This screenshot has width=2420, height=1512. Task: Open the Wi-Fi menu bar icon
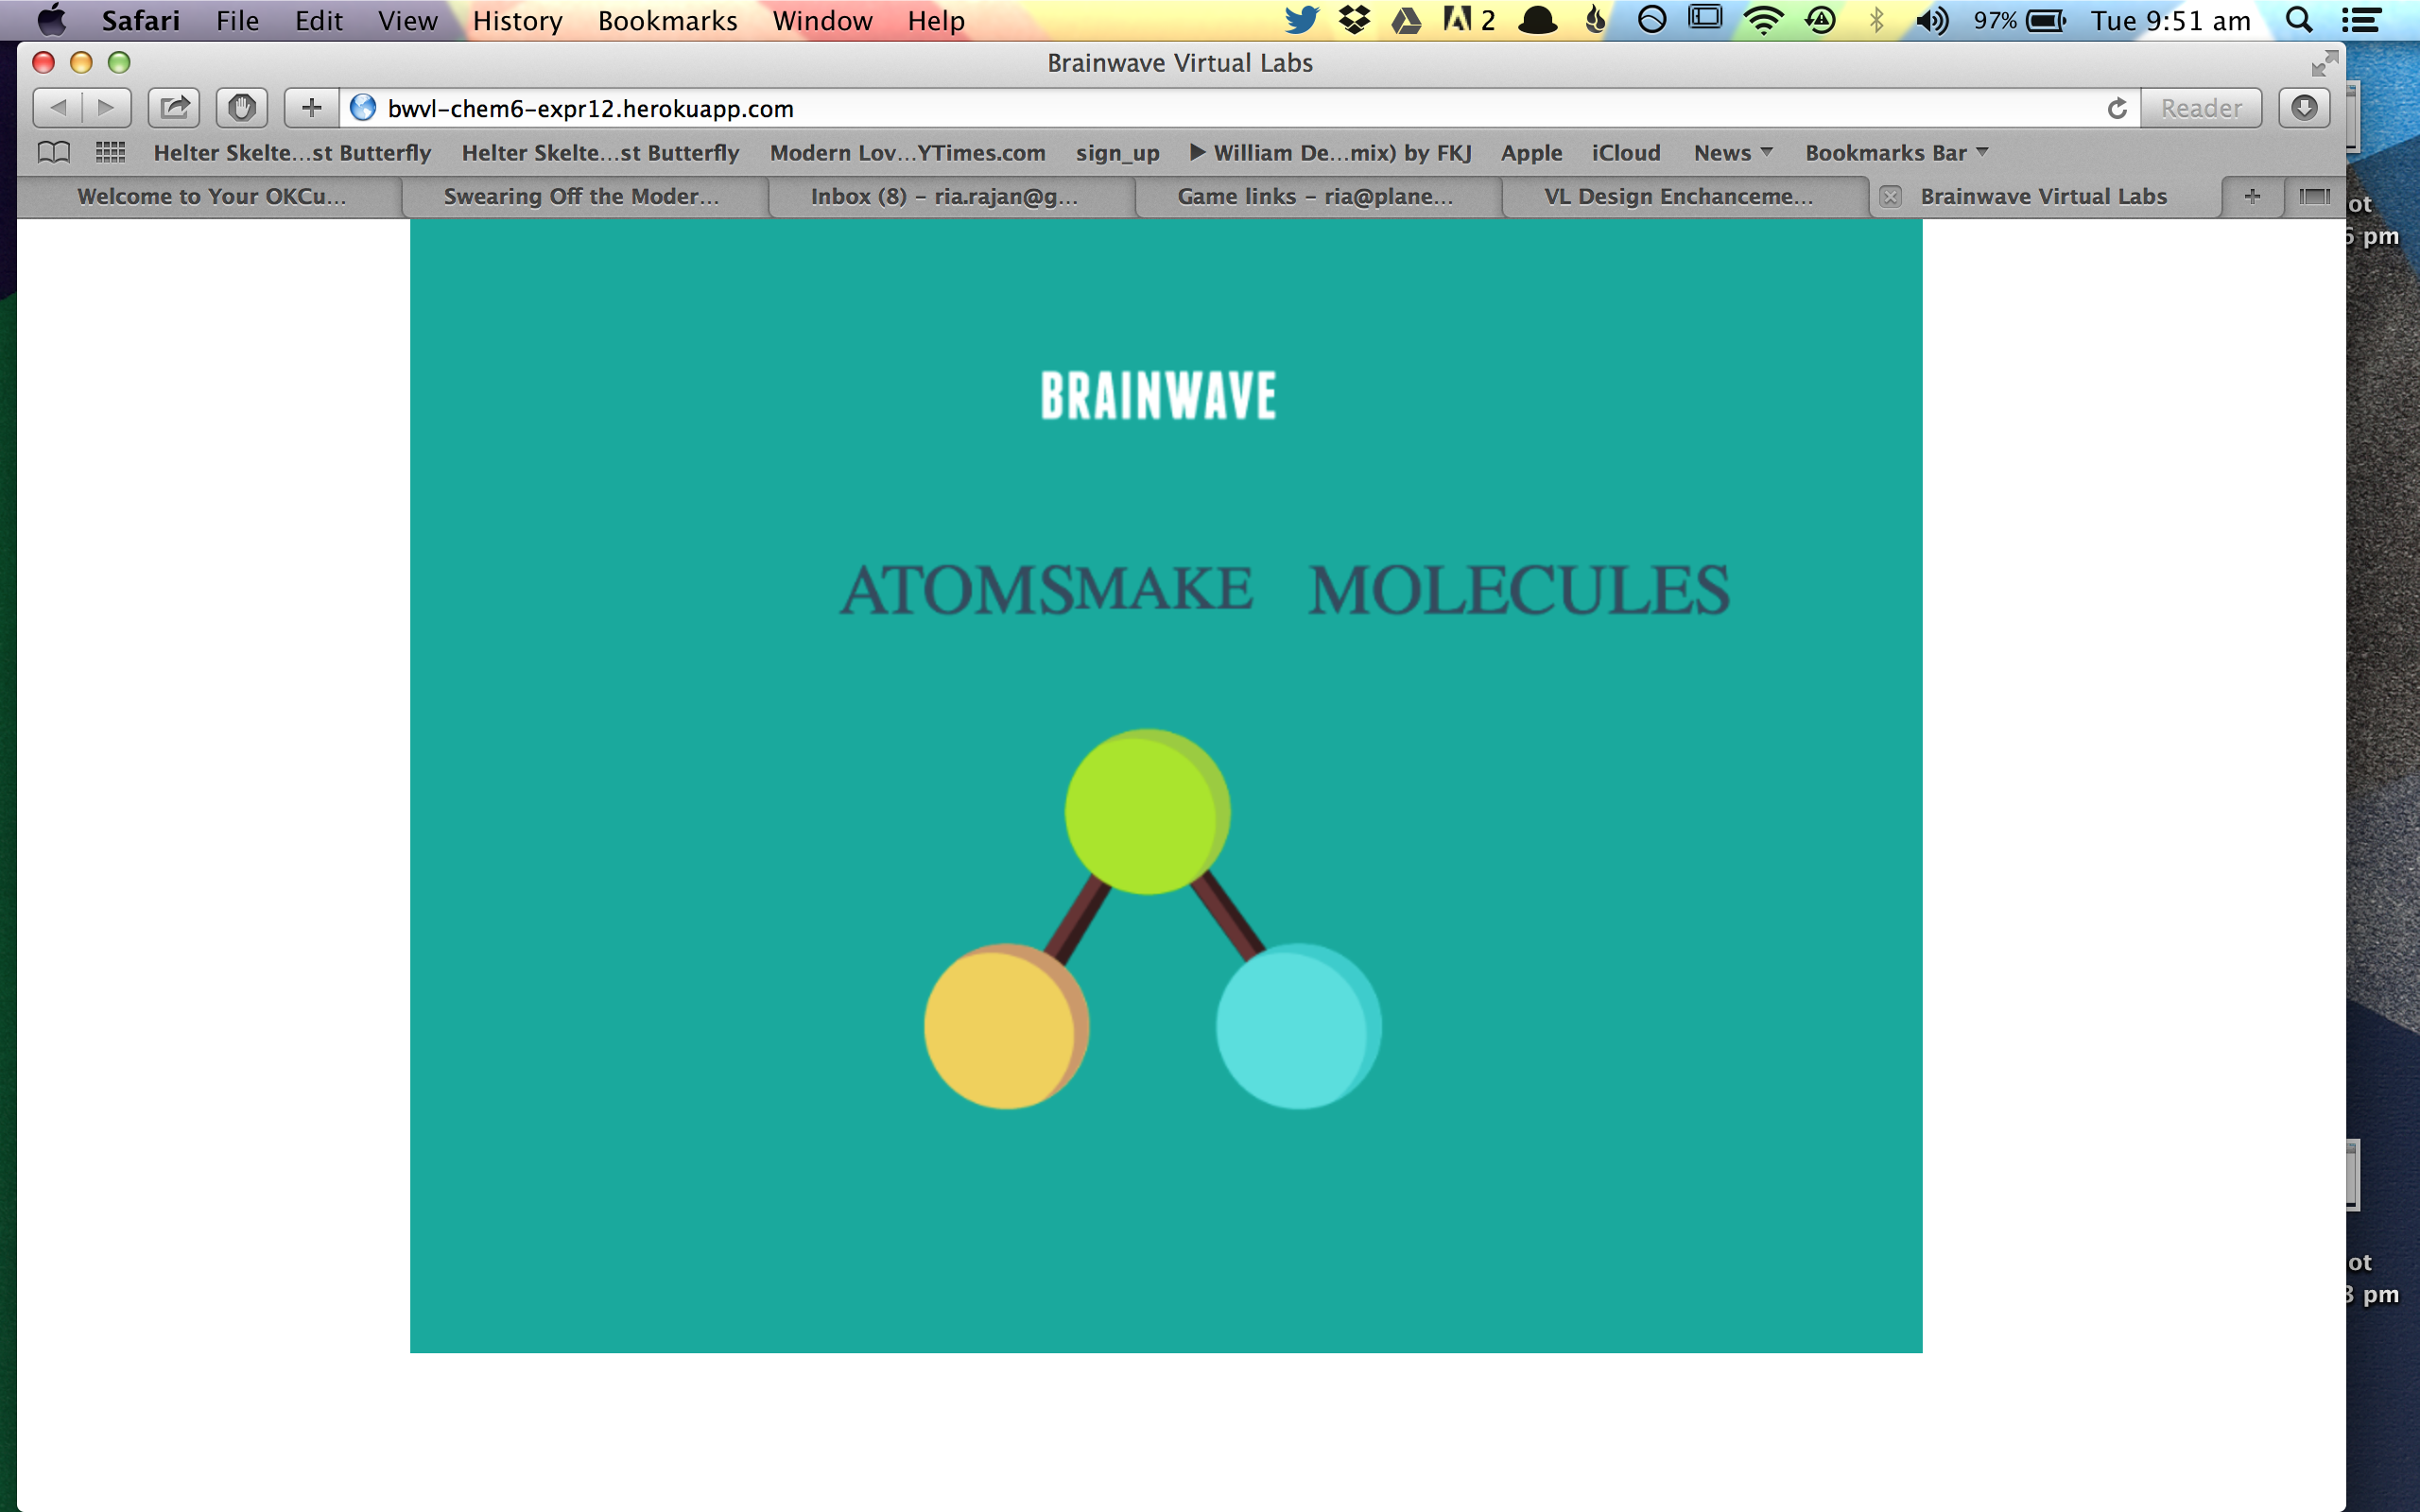(1763, 20)
